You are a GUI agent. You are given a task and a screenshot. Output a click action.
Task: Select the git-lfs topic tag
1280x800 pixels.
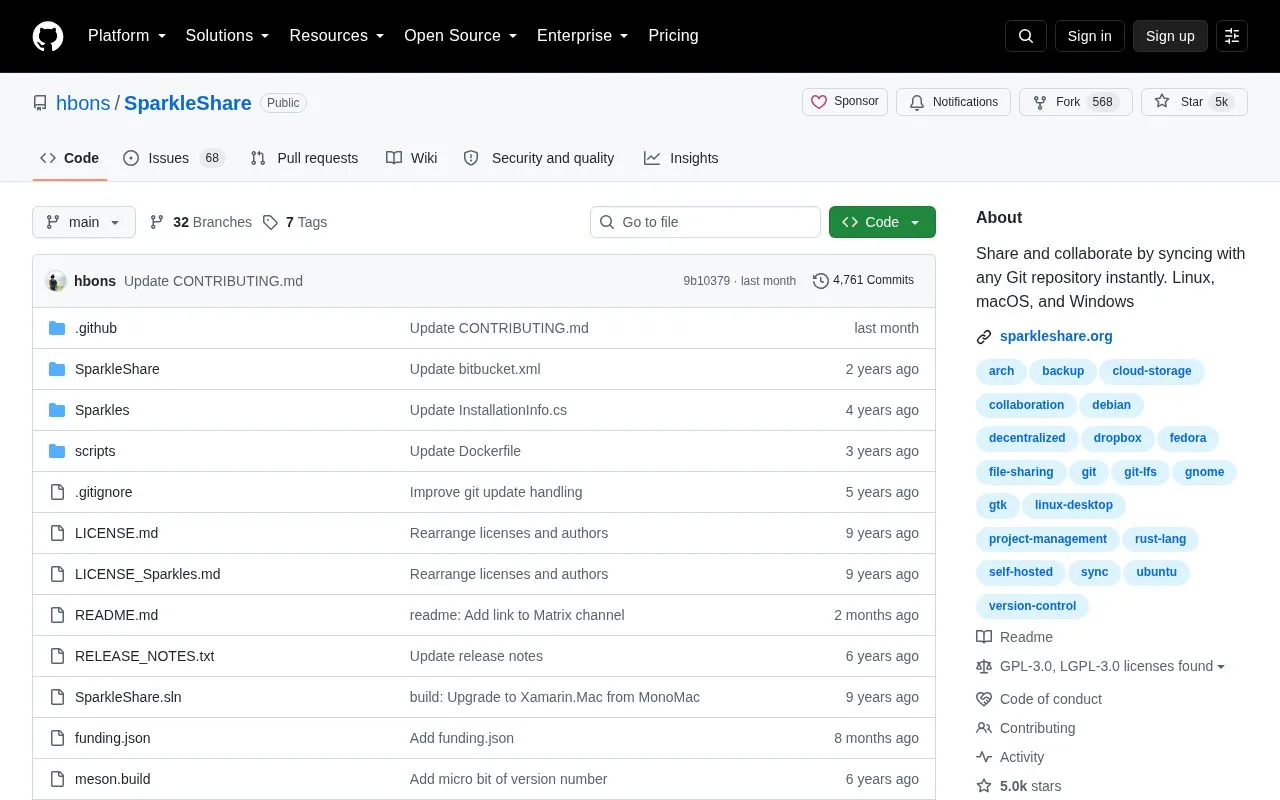1140,472
